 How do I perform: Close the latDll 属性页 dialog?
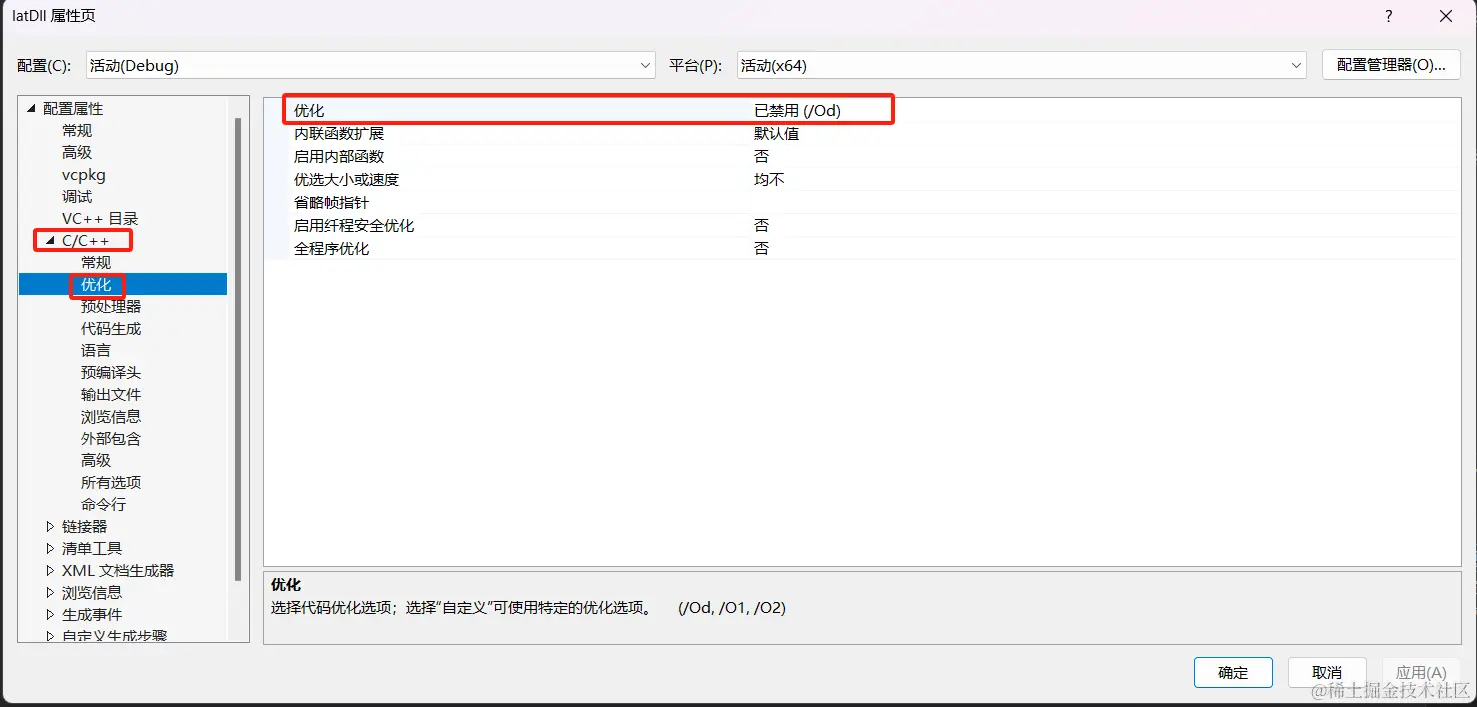[1446, 16]
